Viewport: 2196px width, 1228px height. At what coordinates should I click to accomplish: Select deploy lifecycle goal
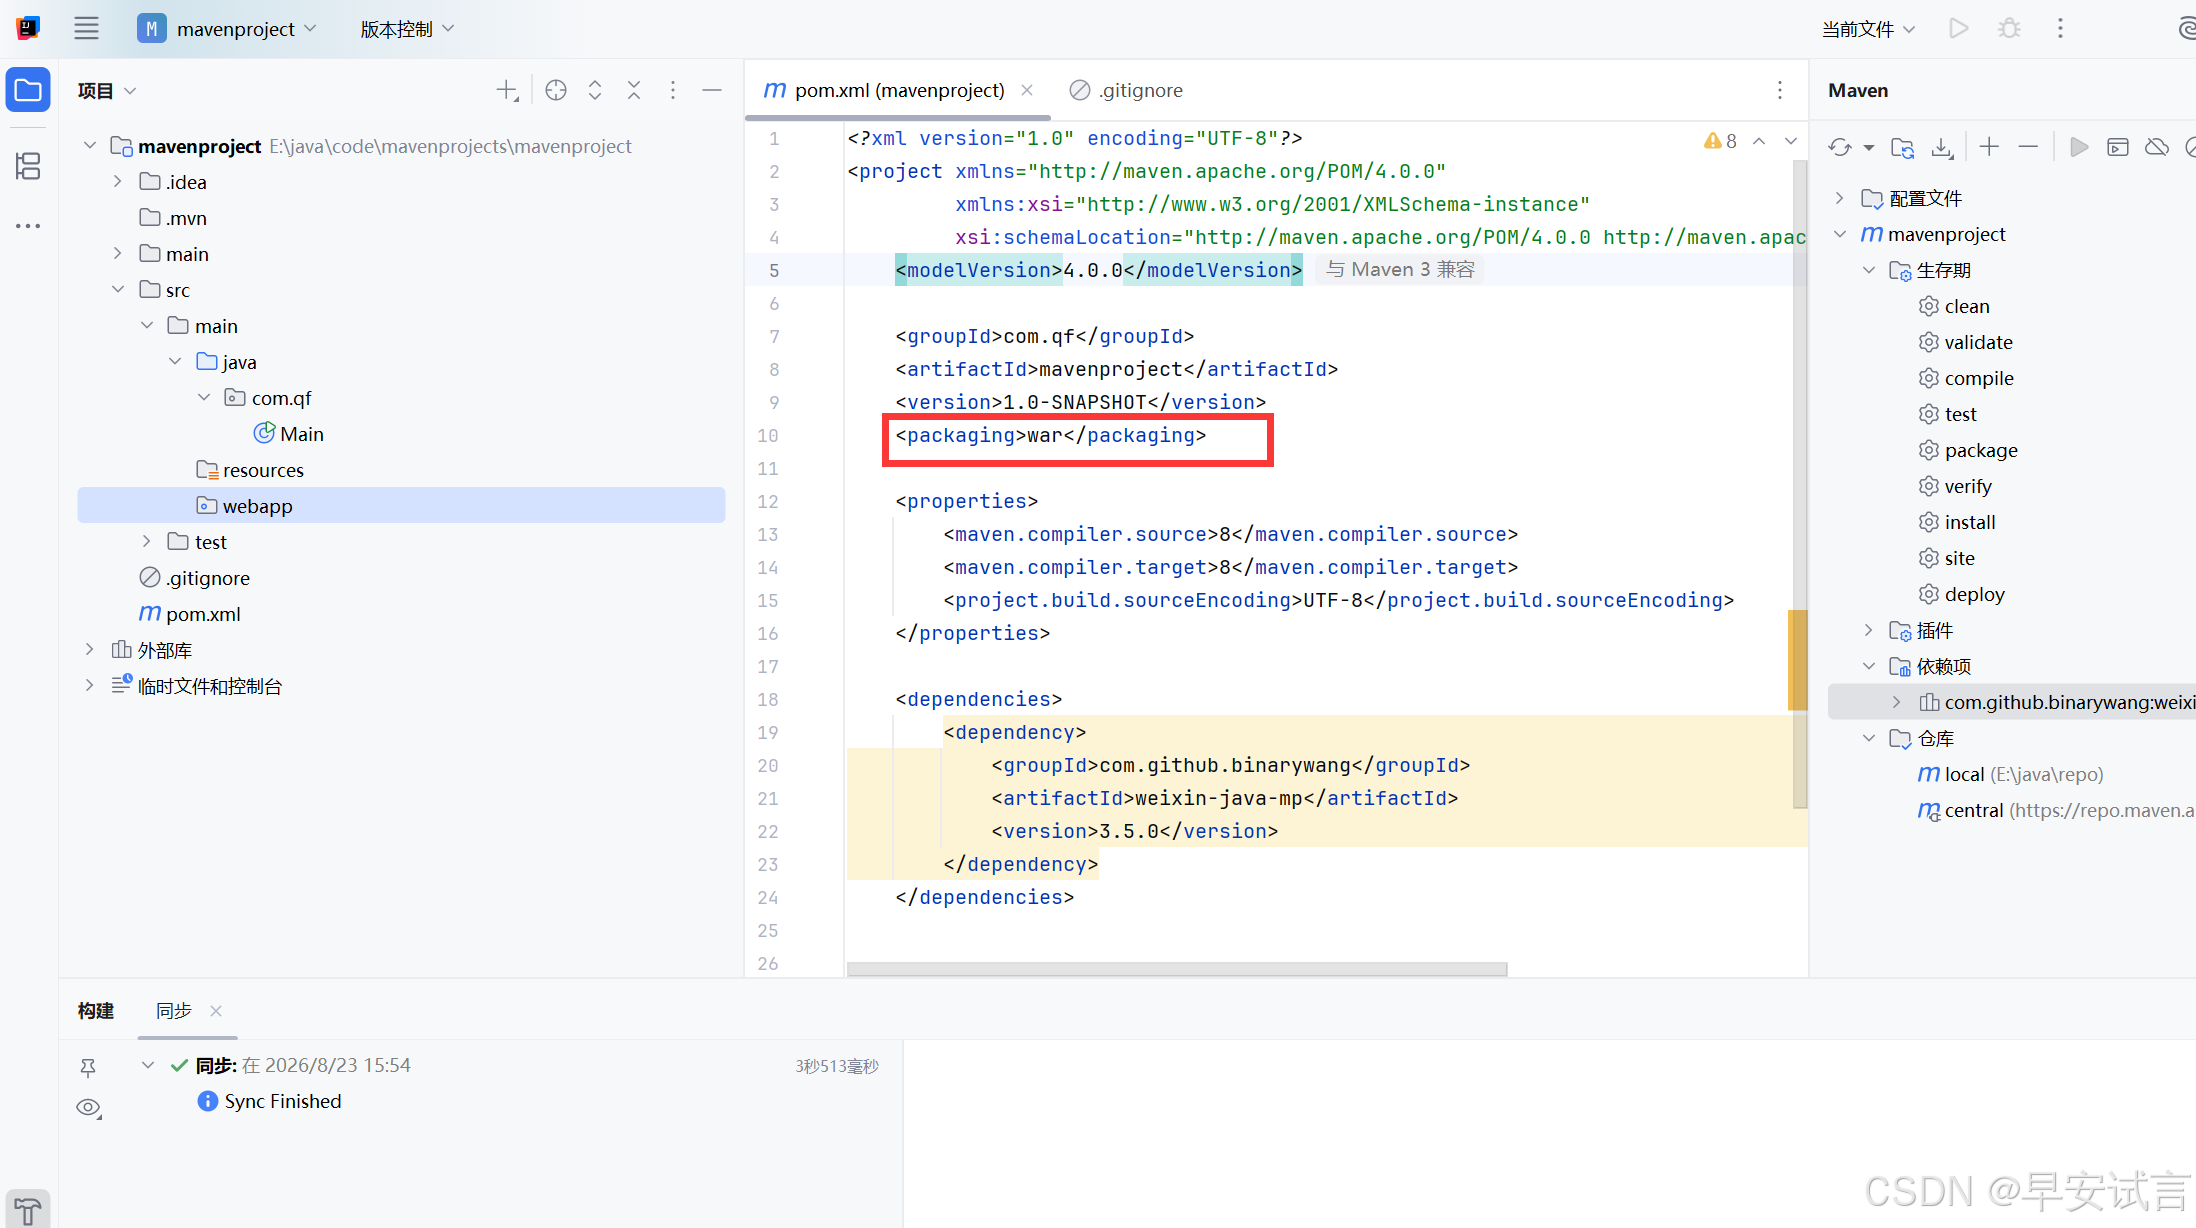(1961, 594)
